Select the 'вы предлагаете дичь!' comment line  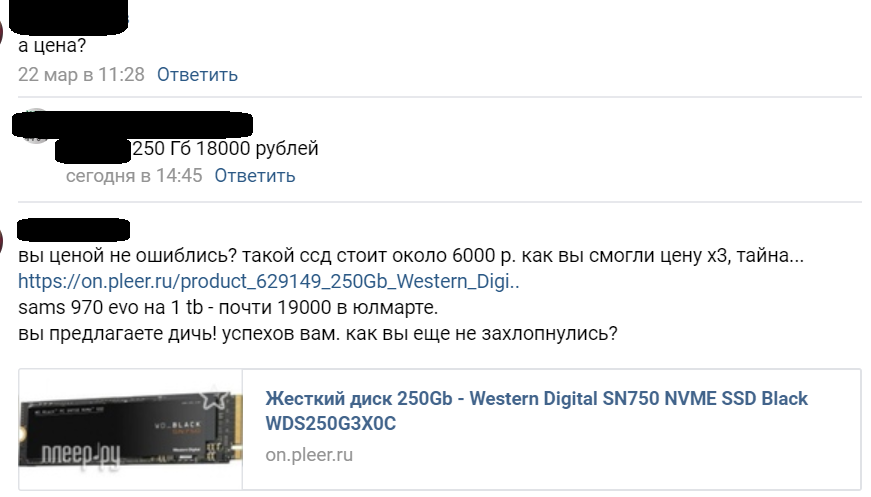318,333
